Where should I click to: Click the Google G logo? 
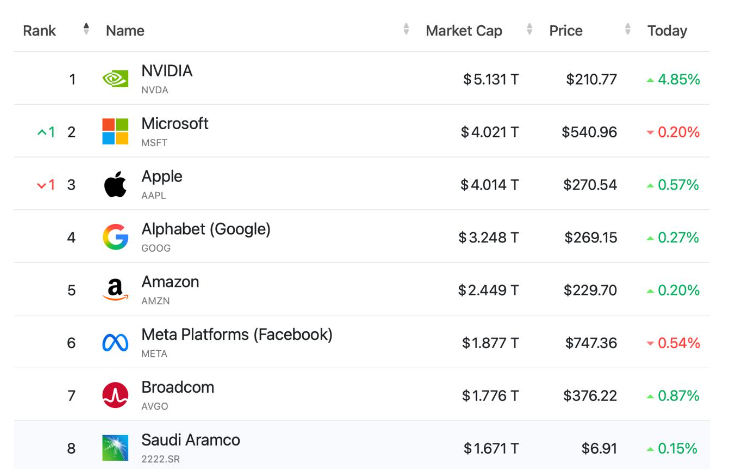(115, 237)
